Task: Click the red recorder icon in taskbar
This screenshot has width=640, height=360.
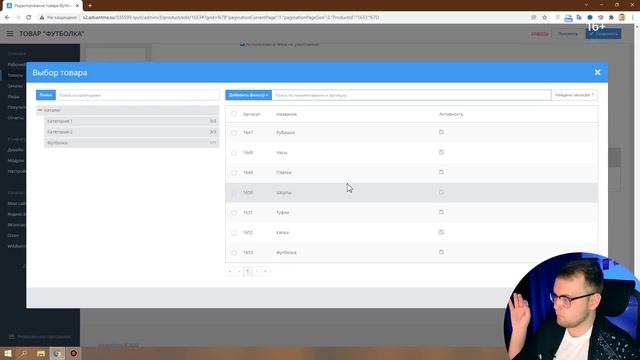Action: (73, 353)
